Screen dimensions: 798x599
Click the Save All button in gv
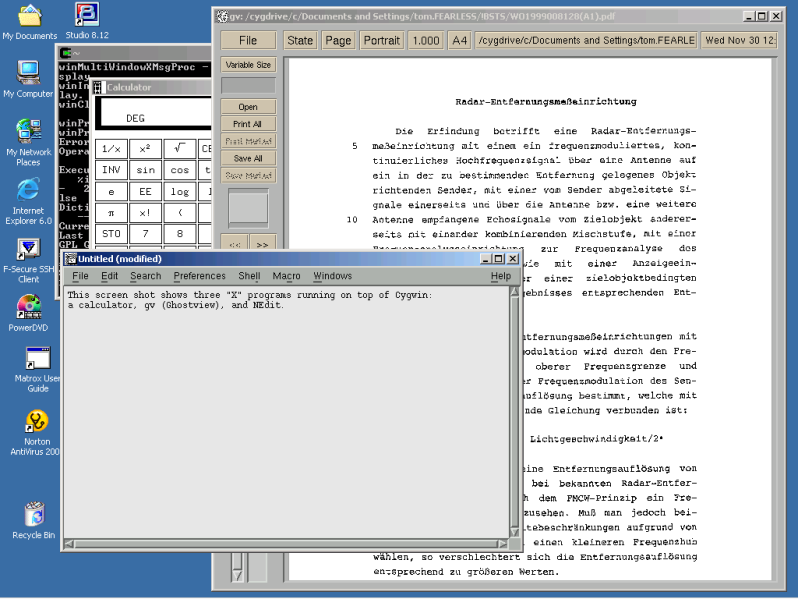[x=248, y=158]
